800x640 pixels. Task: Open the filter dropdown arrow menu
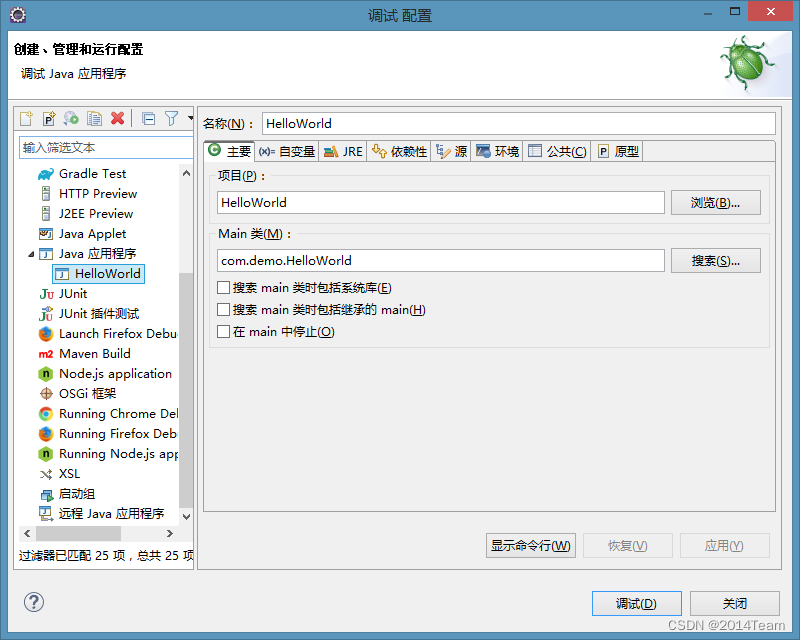[189, 118]
